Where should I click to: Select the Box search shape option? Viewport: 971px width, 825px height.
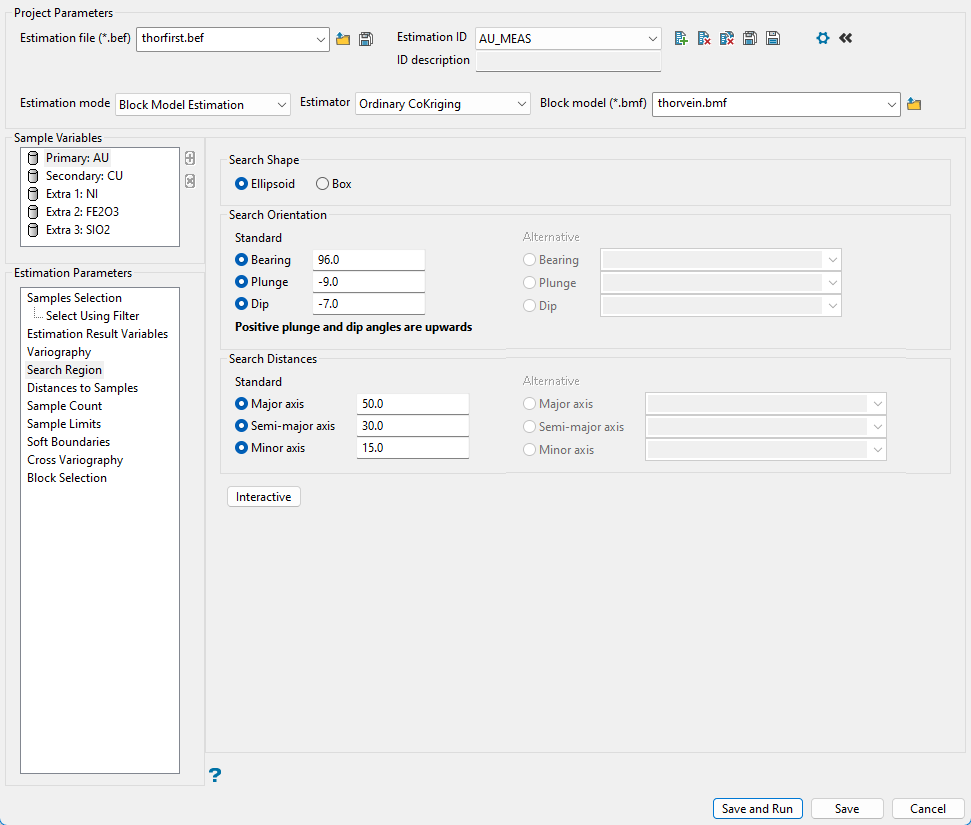[323, 184]
